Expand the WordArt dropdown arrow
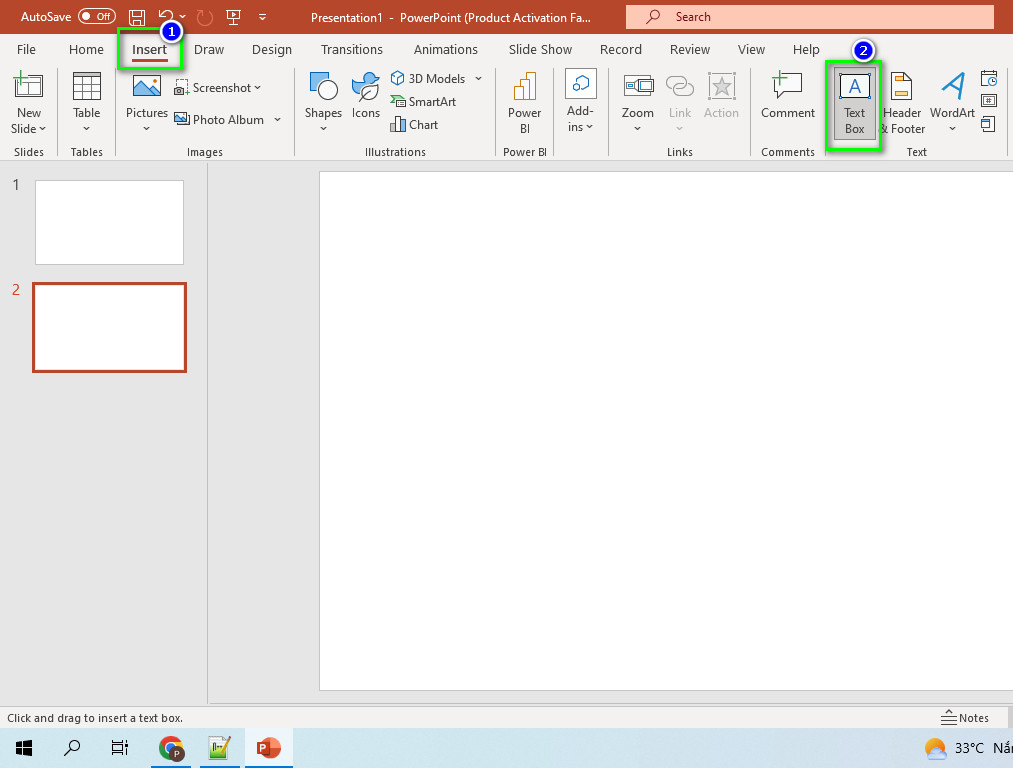The height and width of the screenshot is (768, 1013). pos(952,129)
